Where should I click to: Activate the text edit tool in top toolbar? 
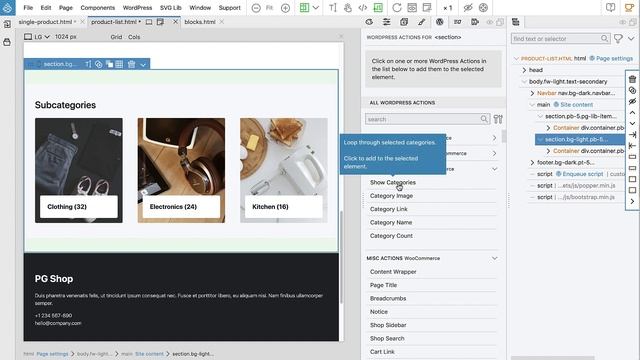point(333,8)
